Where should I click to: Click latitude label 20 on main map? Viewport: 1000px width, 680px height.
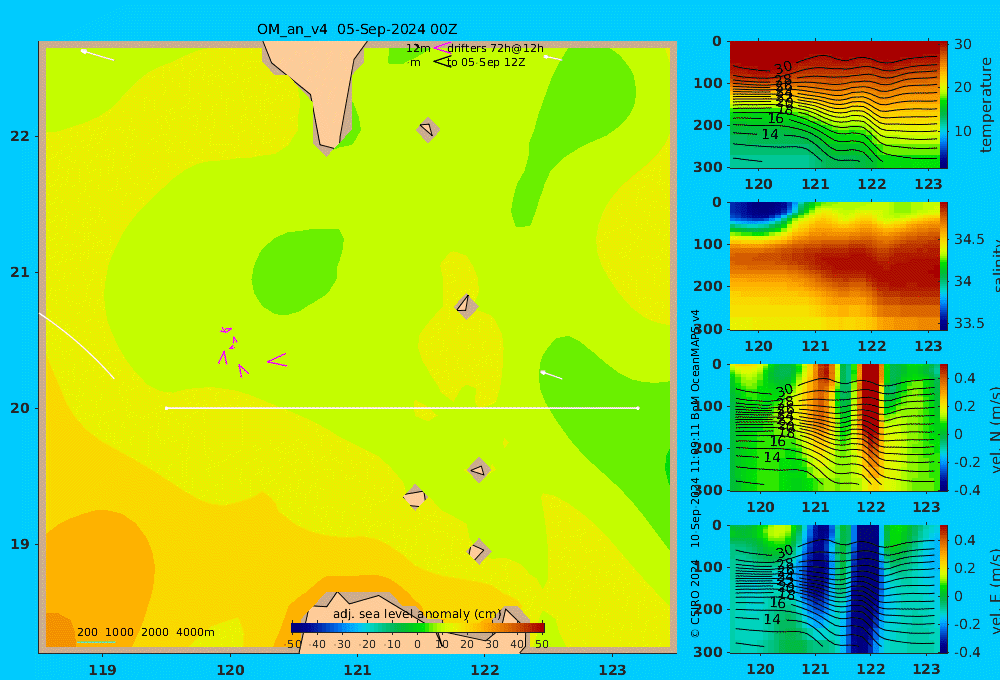coord(20,408)
